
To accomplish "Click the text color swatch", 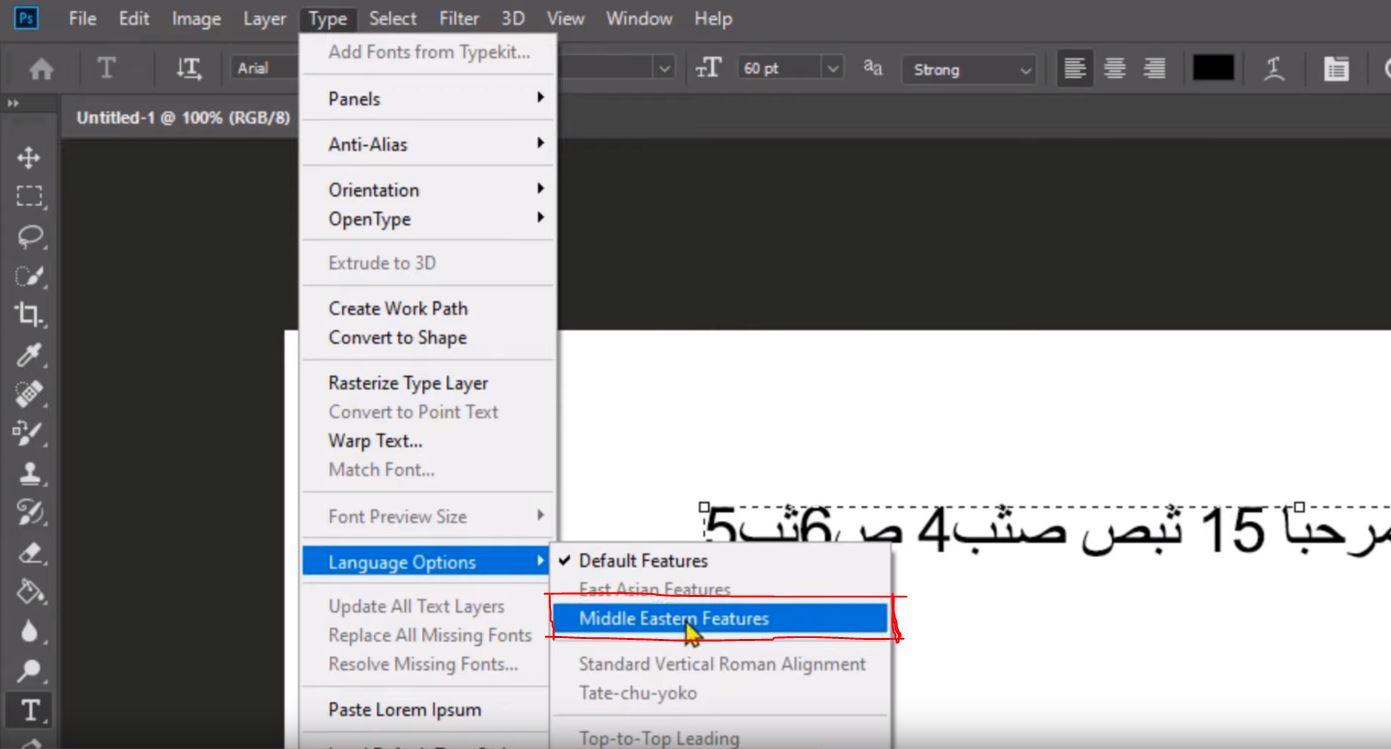I will point(1213,68).
